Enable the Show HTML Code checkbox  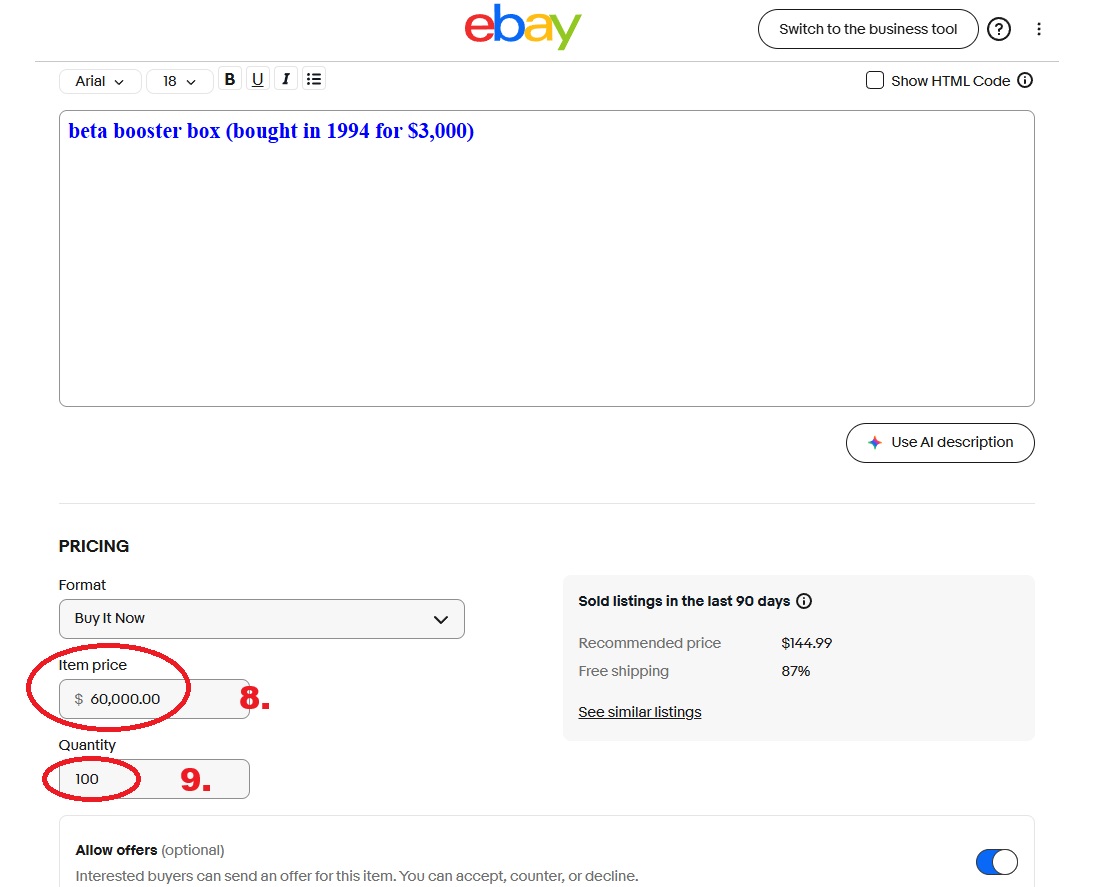(875, 81)
